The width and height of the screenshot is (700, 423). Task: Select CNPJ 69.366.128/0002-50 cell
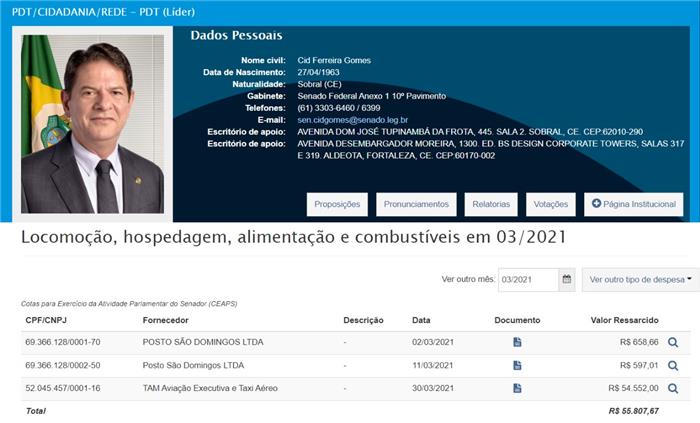pyautogui.click(x=63, y=365)
